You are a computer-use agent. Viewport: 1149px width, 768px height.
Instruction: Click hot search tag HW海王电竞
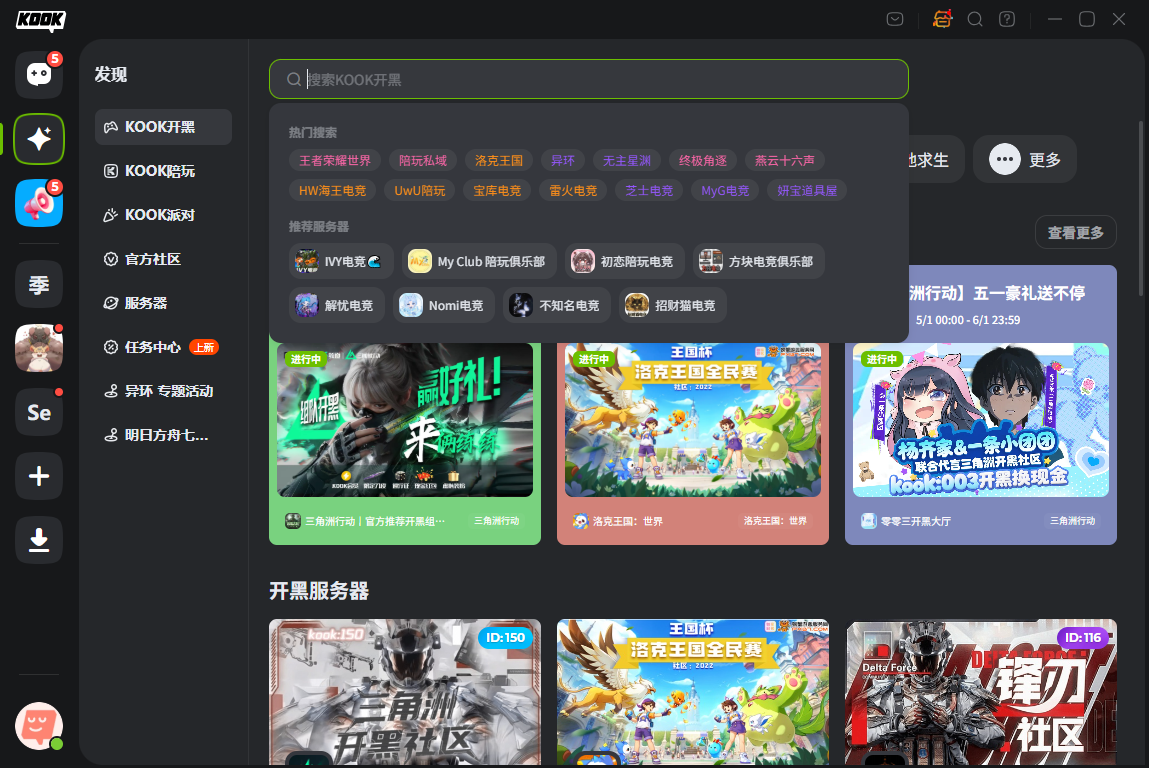333,191
